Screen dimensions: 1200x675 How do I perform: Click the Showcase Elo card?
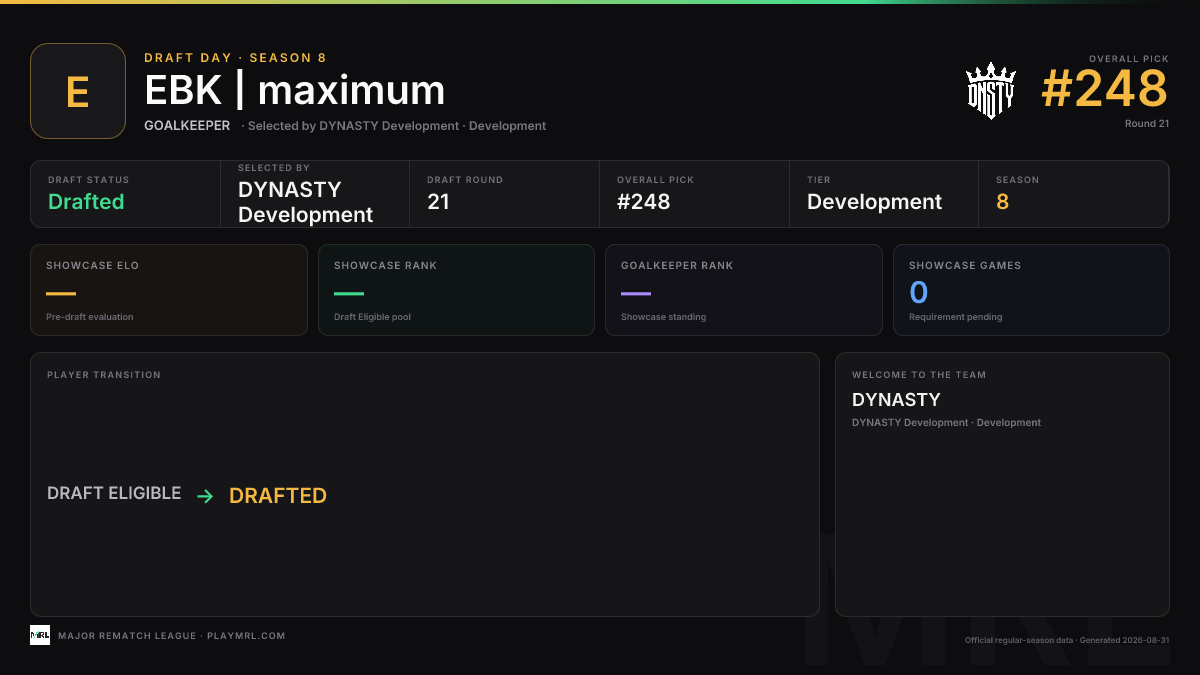169,290
